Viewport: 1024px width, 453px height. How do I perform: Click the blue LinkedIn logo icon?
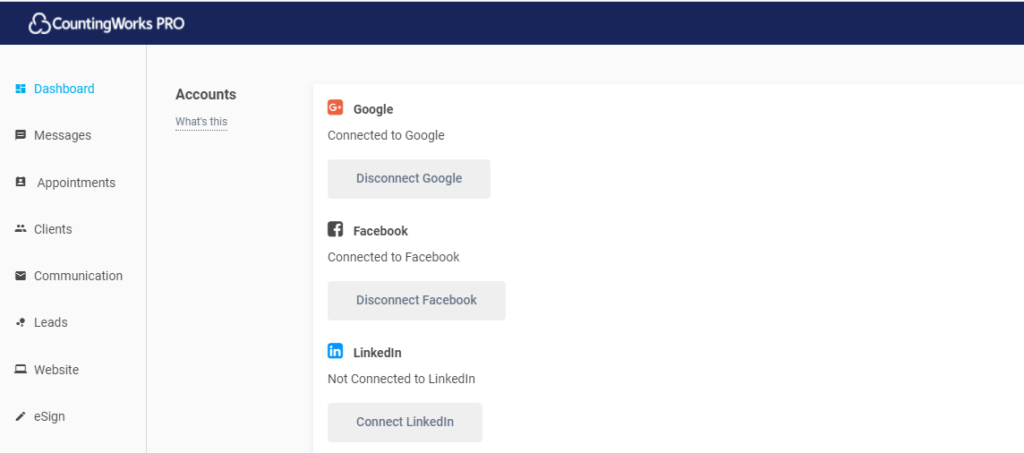pyautogui.click(x=335, y=351)
